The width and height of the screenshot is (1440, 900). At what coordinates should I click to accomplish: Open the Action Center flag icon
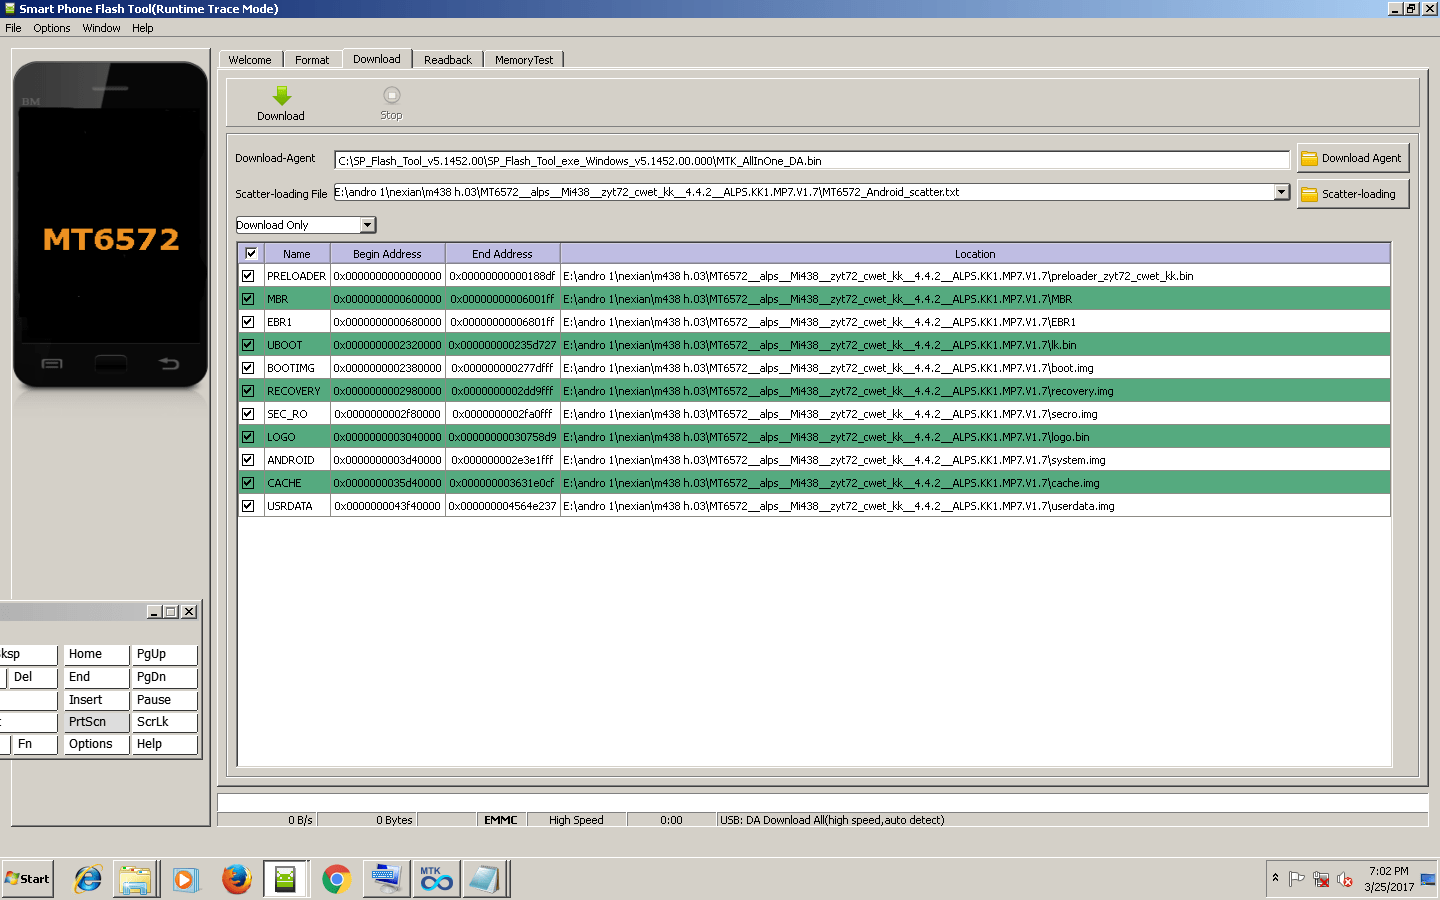(1297, 880)
